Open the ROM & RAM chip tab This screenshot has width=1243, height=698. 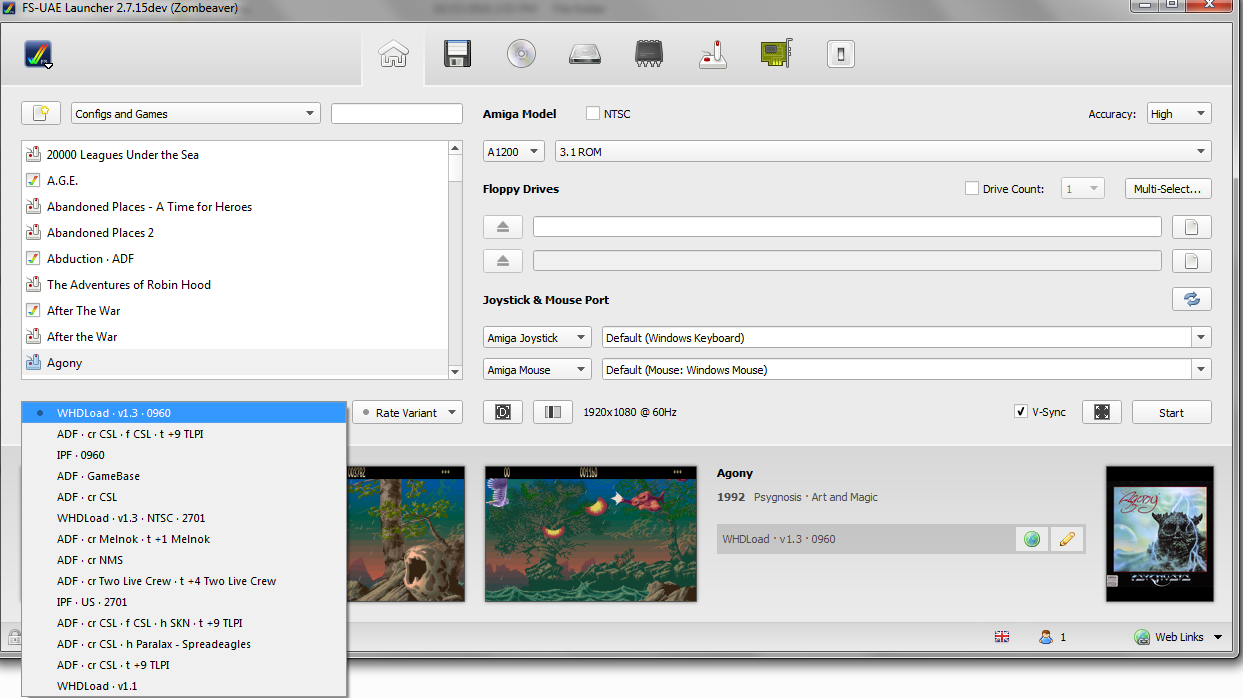click(649, 54)
